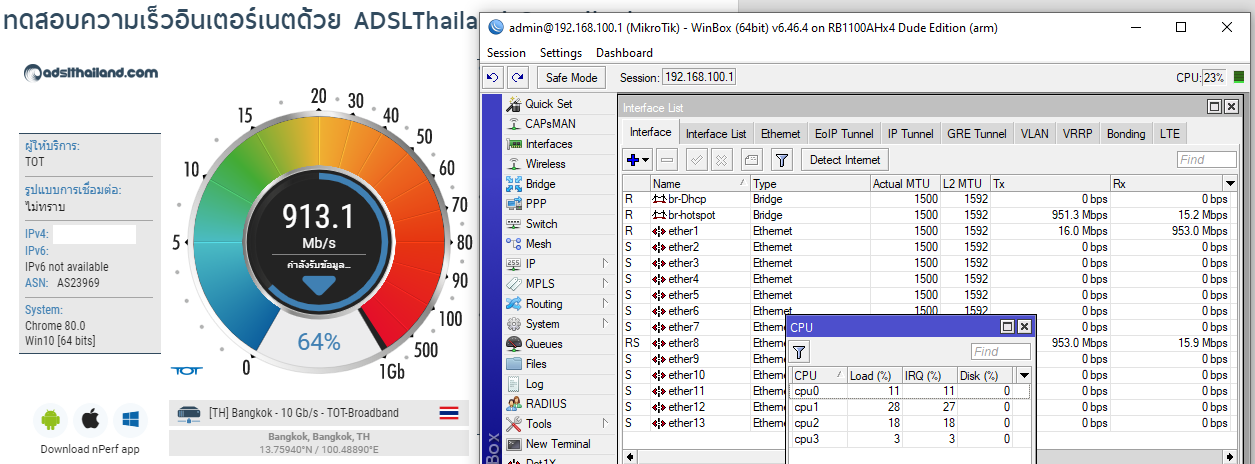Switch to the GRE Tunnel tab
The height and width of the screenshot is (464, 1255).
coord(977,133)
